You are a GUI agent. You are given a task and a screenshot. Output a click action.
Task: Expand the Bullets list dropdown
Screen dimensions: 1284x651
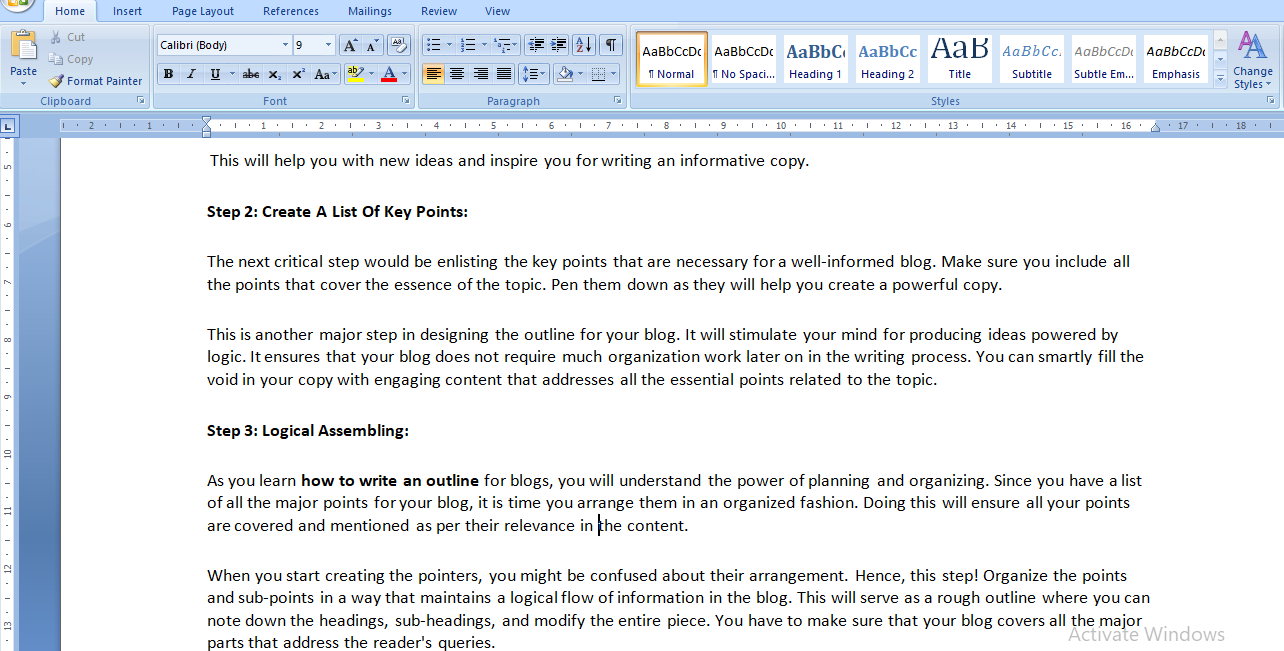449,45
